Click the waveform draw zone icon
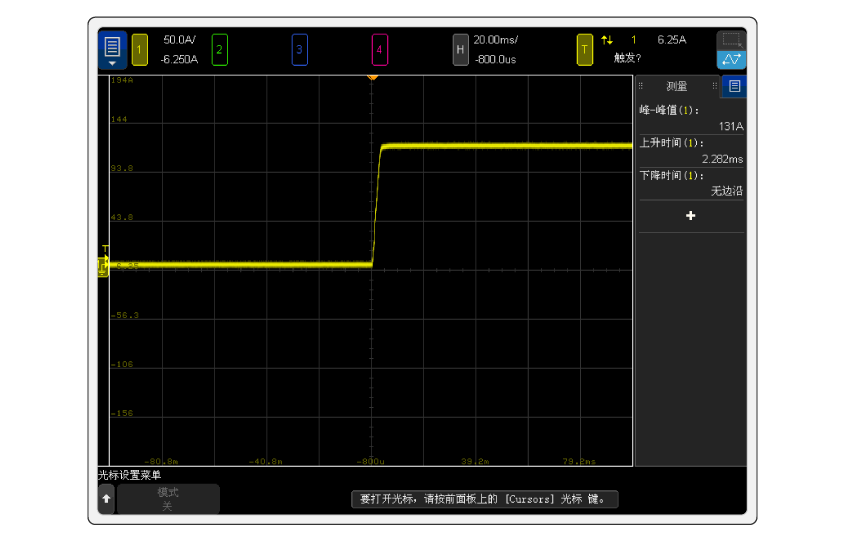 point(731,60)
